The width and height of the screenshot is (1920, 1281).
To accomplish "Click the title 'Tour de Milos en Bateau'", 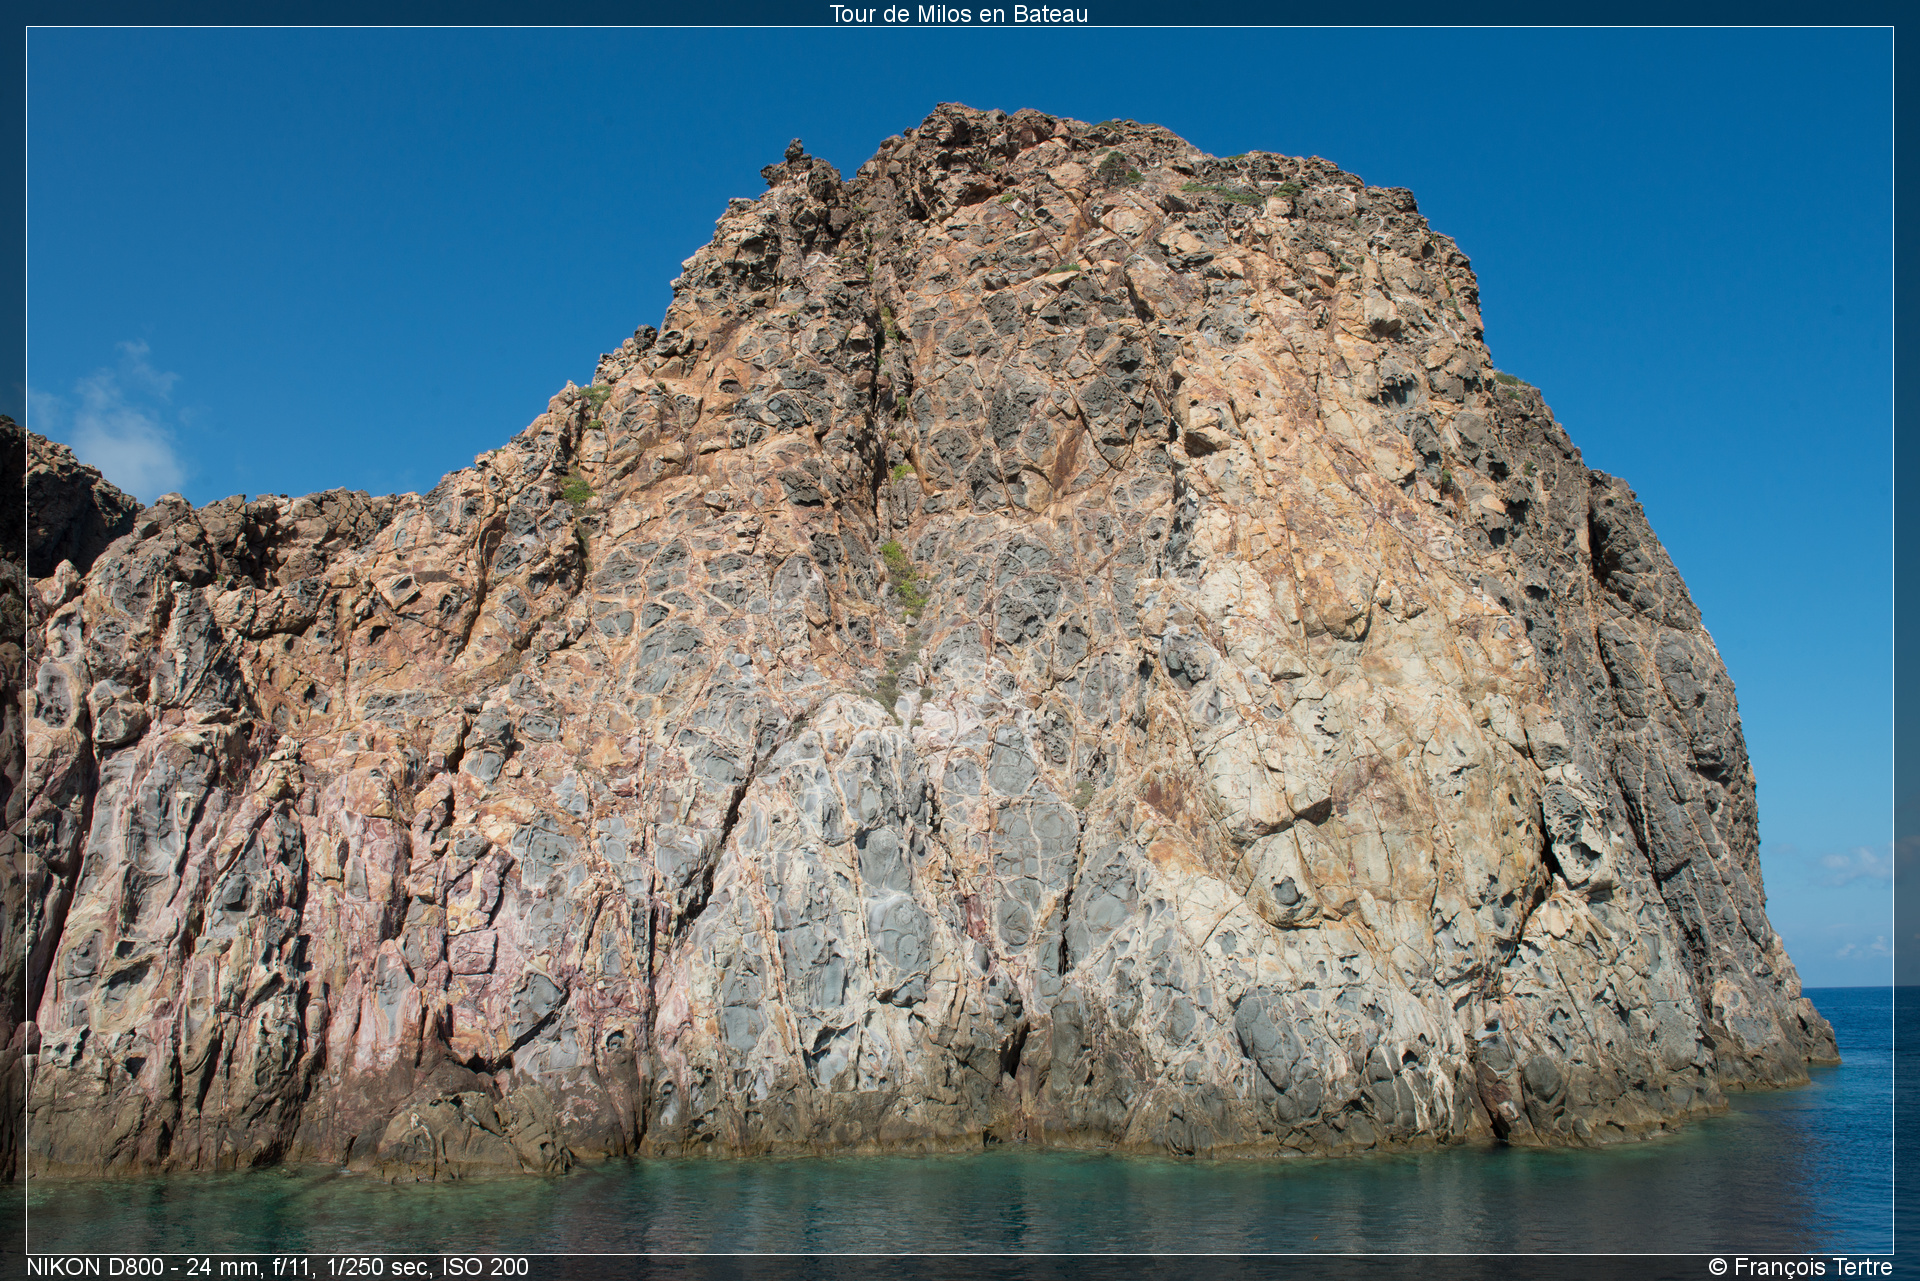I will 958,13.
